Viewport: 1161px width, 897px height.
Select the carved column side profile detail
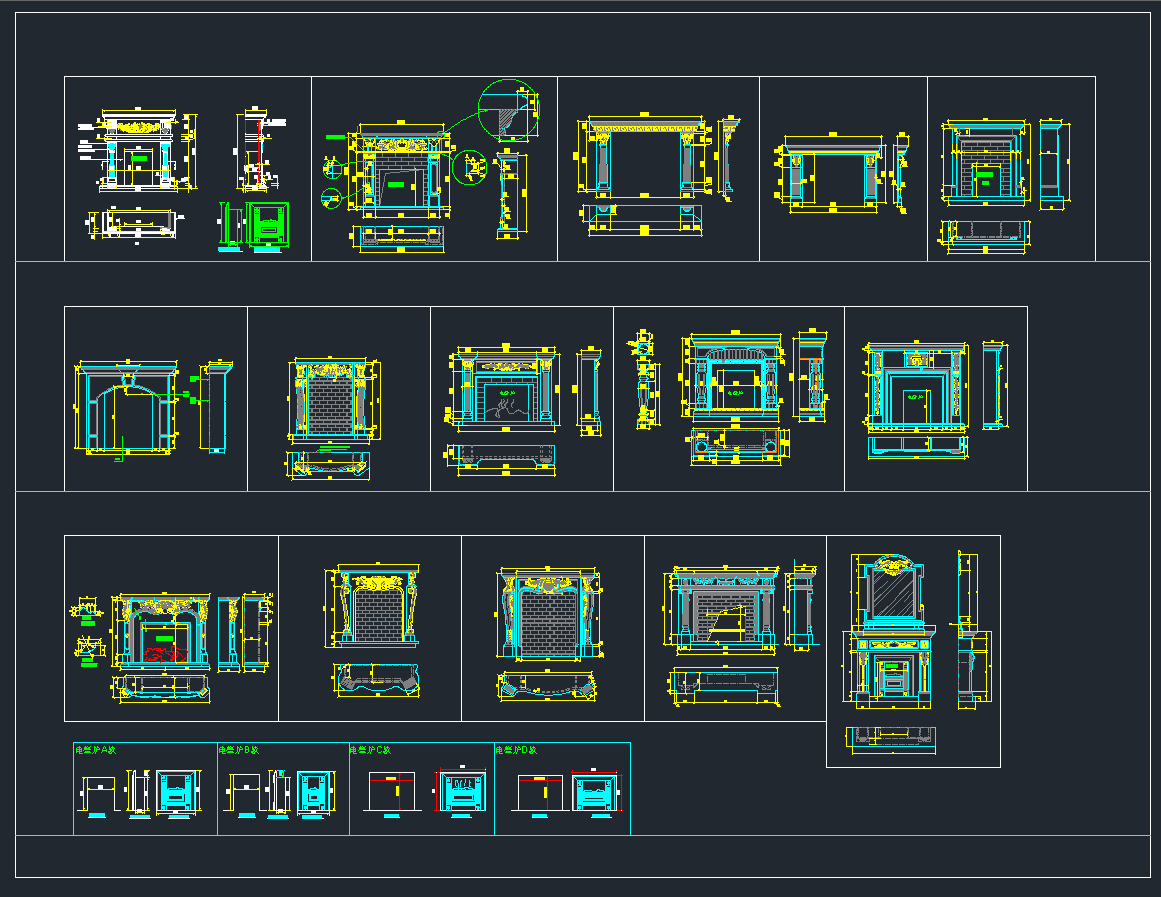[646, 379]
